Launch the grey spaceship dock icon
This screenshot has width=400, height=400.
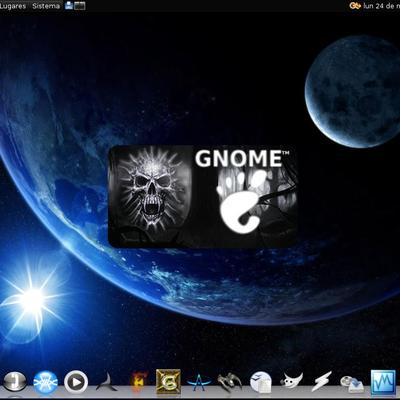tap(230, 382)
